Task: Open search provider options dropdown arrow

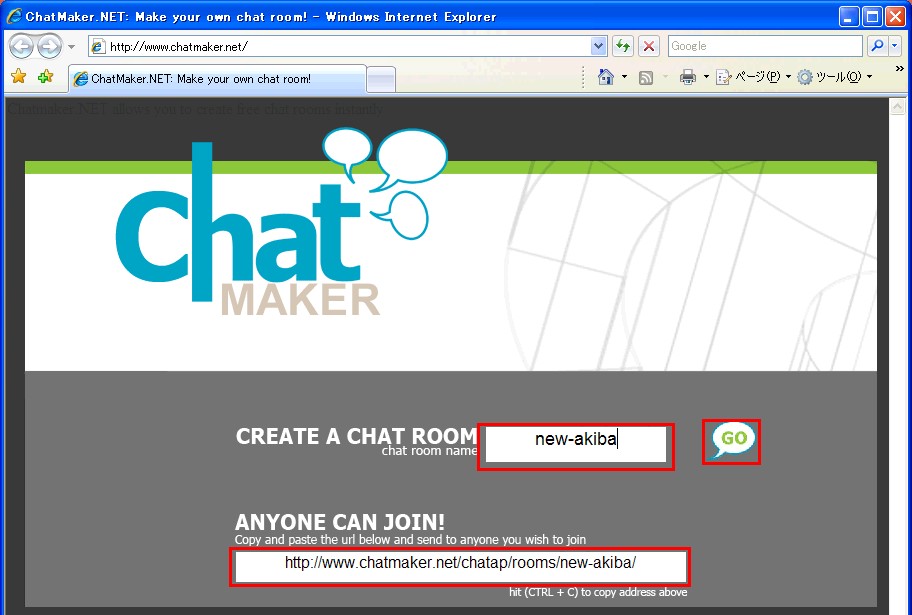Action: coord(895,46)
